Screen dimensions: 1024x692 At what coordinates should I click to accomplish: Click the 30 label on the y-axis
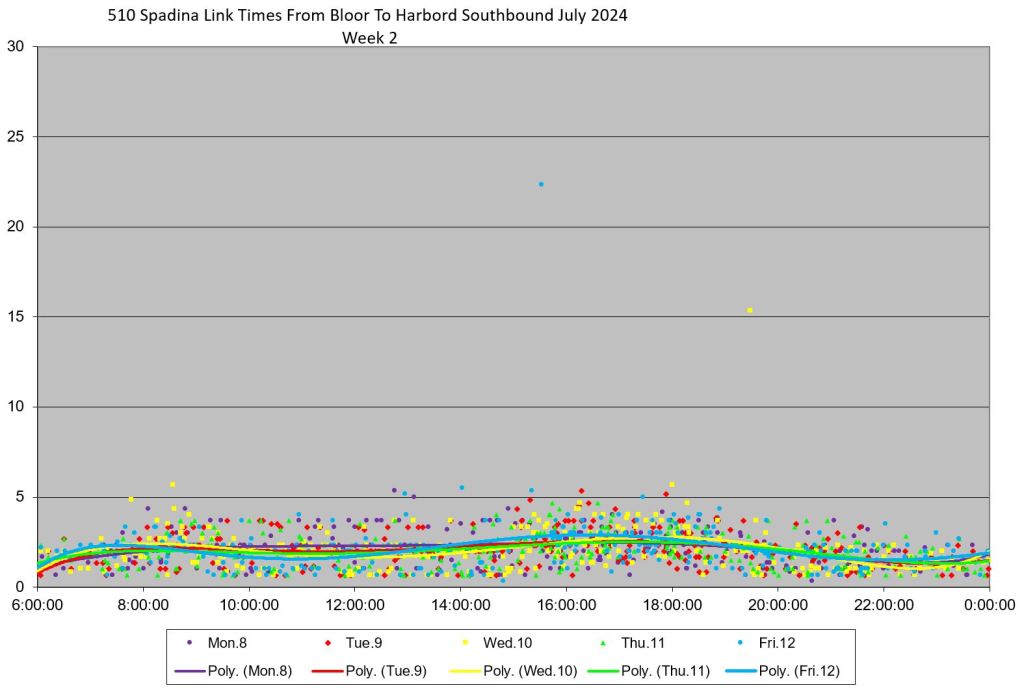click(15, 46)
